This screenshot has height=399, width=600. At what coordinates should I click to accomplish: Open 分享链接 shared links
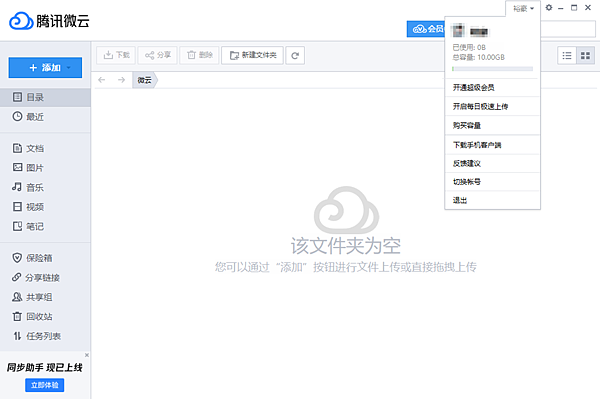point(45,277)
